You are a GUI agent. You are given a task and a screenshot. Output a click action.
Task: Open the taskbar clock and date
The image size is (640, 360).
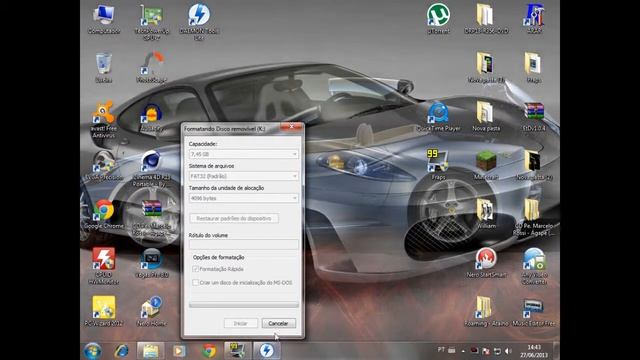pyautogui.click(x=534, y=351)
